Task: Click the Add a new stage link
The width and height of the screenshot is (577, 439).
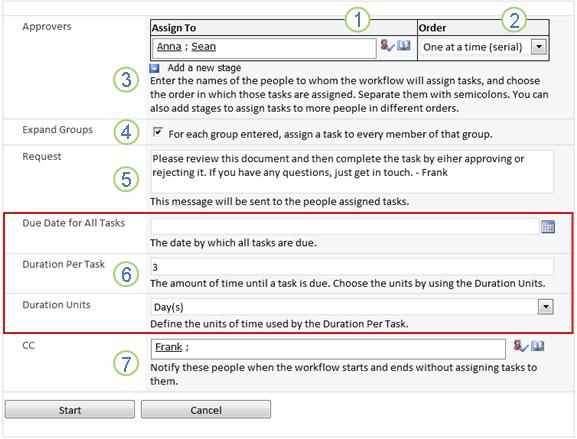Action: pos(204,68)
